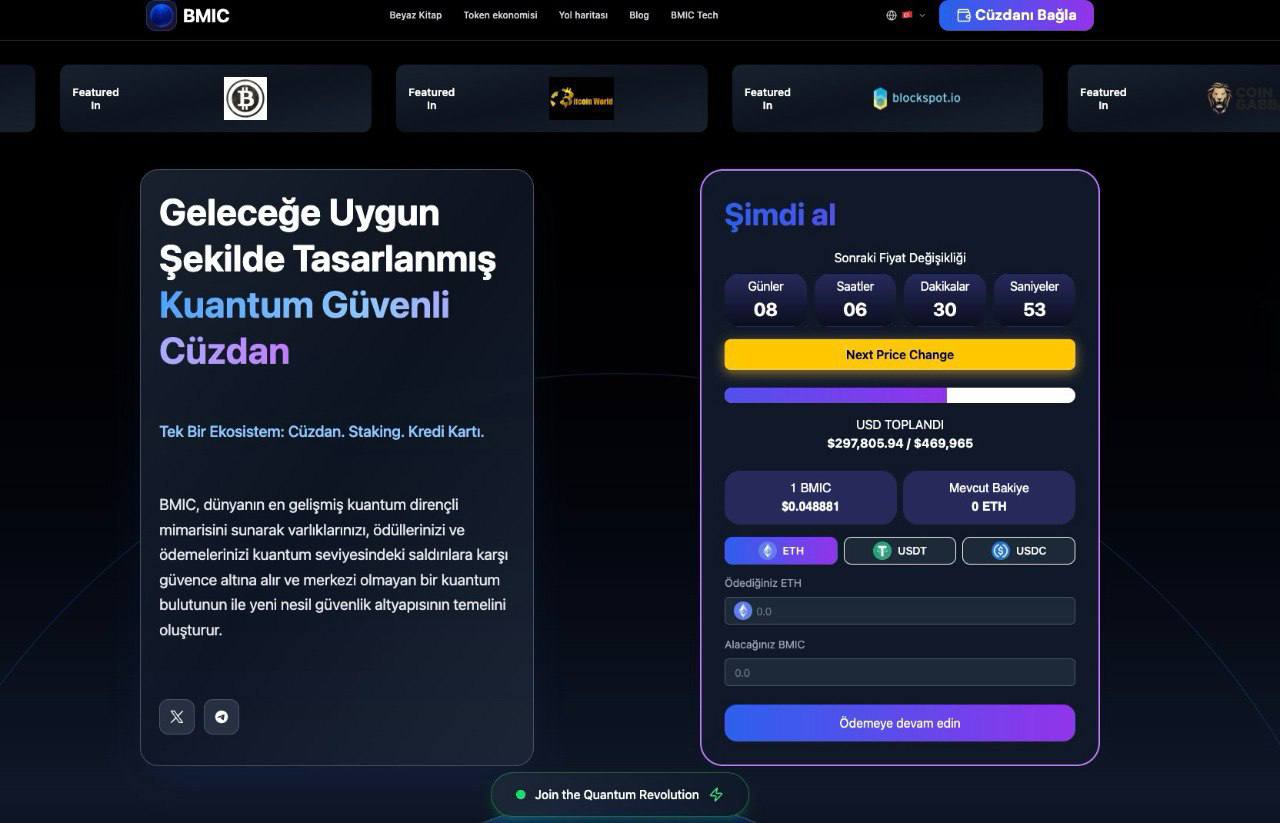The width and height of the screenshot is (1280, 823).
Task: Switch to the Blog page
Action: [638, 15]
